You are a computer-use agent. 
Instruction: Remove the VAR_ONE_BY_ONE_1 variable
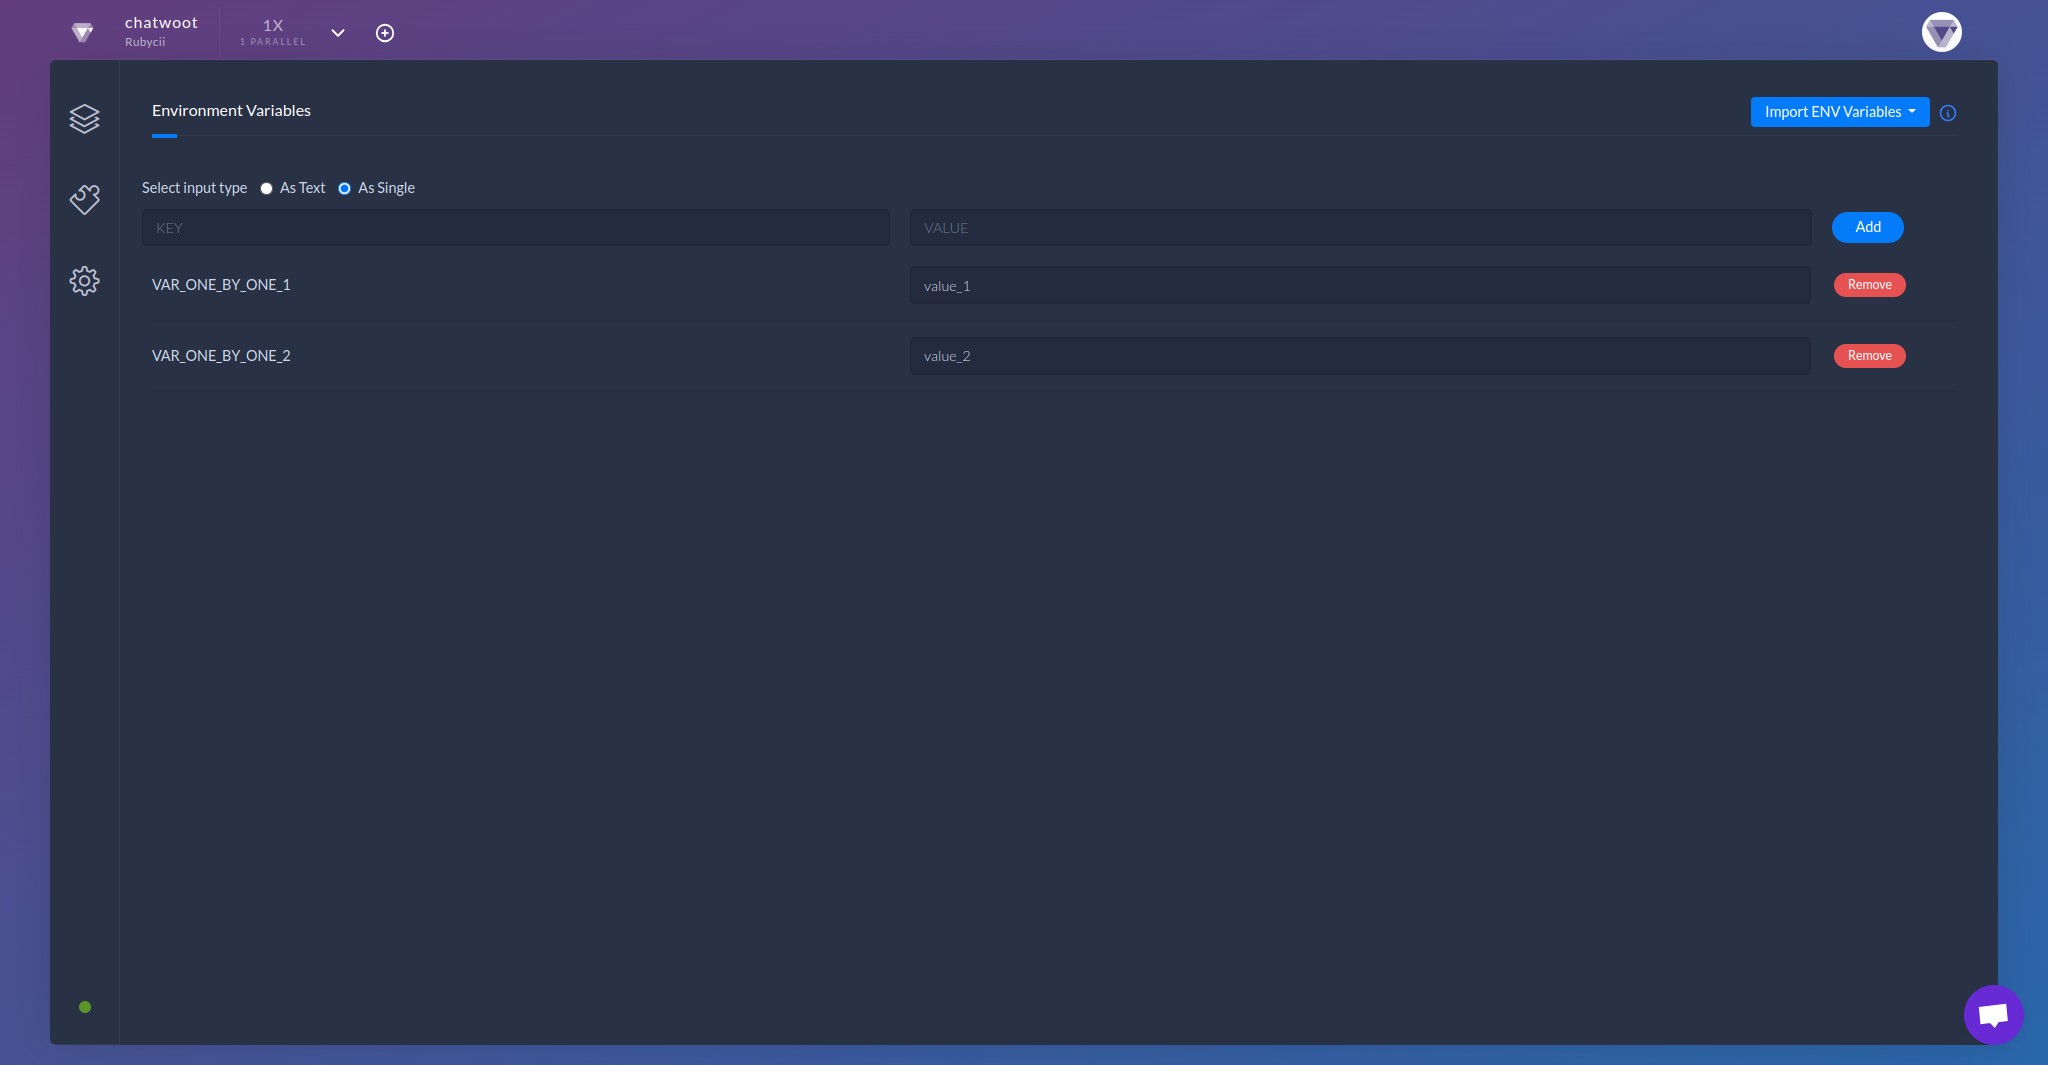(1868, 285)
